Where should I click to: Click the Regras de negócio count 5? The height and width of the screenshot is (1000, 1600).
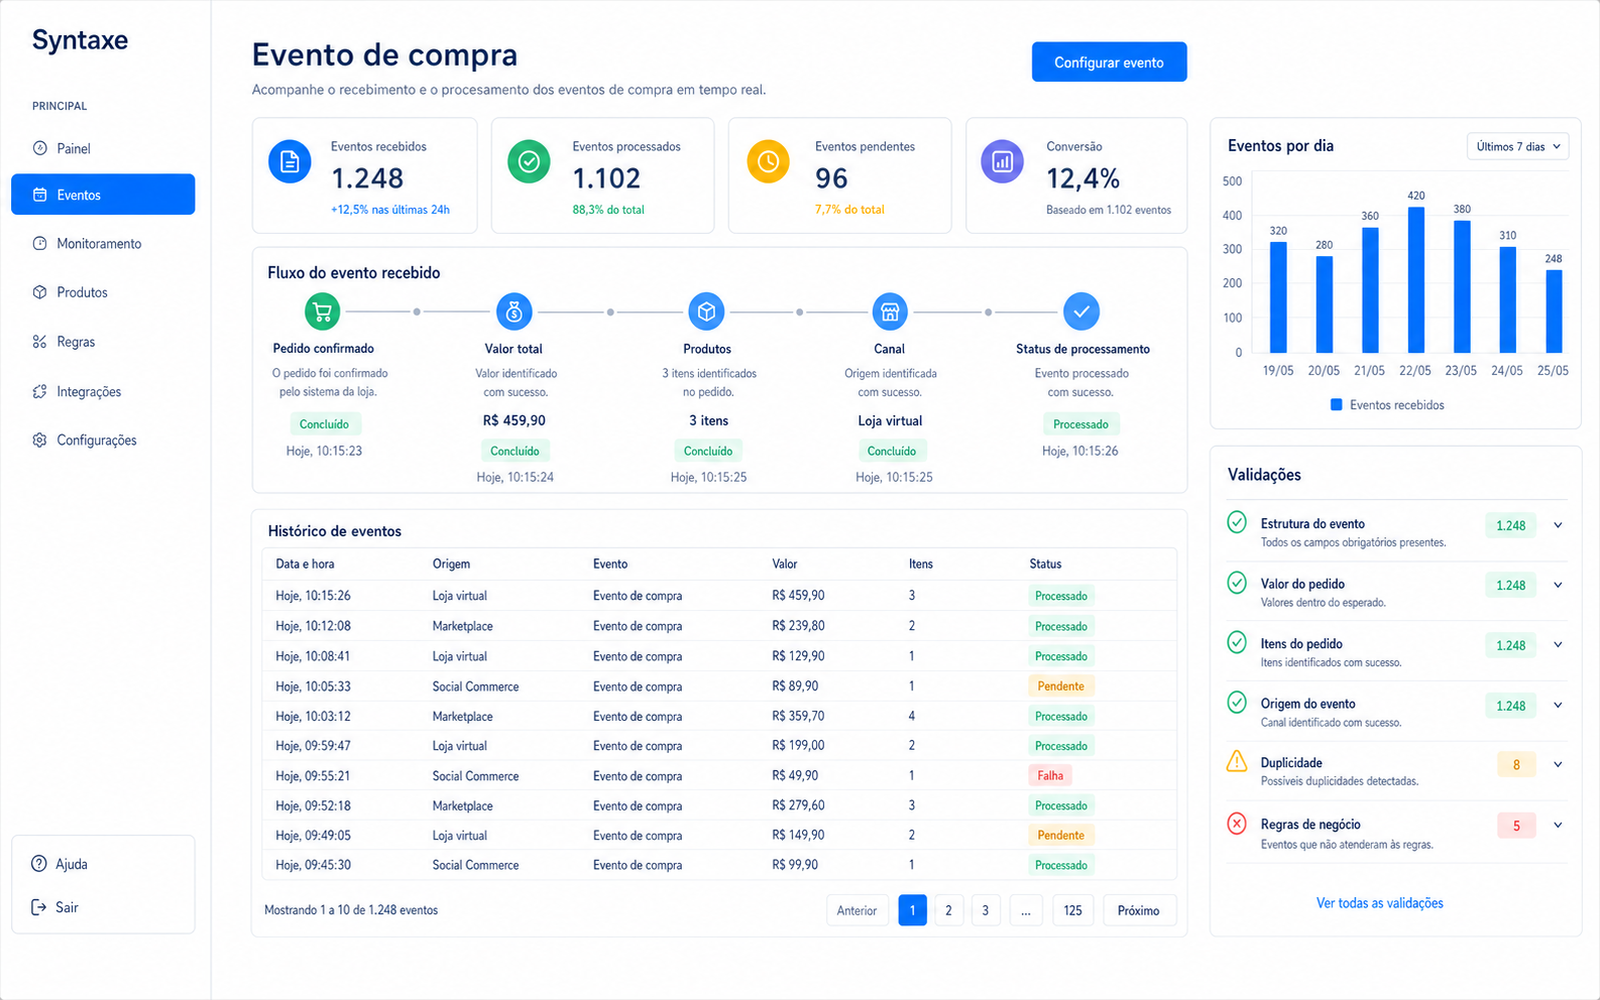(x=1516, y=825)
